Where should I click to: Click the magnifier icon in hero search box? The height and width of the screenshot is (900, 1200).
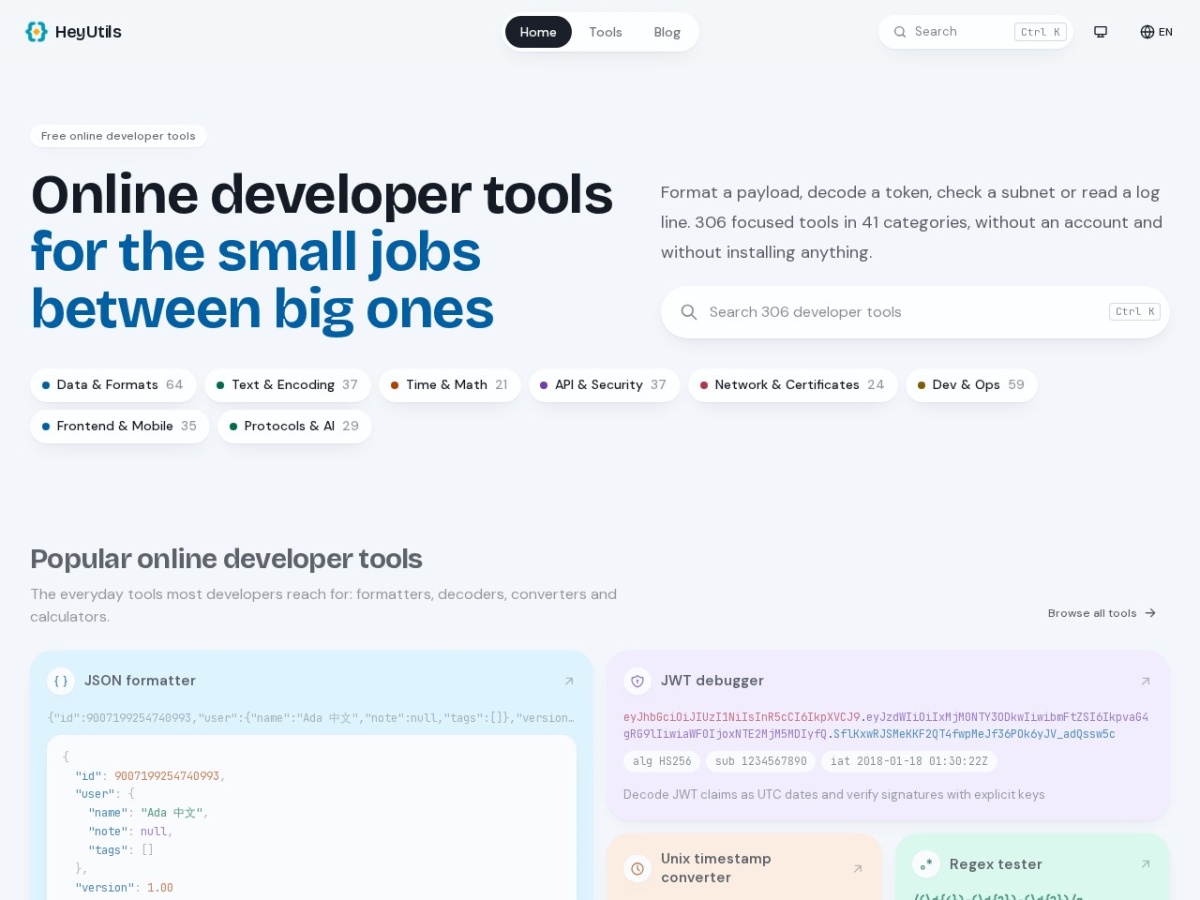point(689,312)
